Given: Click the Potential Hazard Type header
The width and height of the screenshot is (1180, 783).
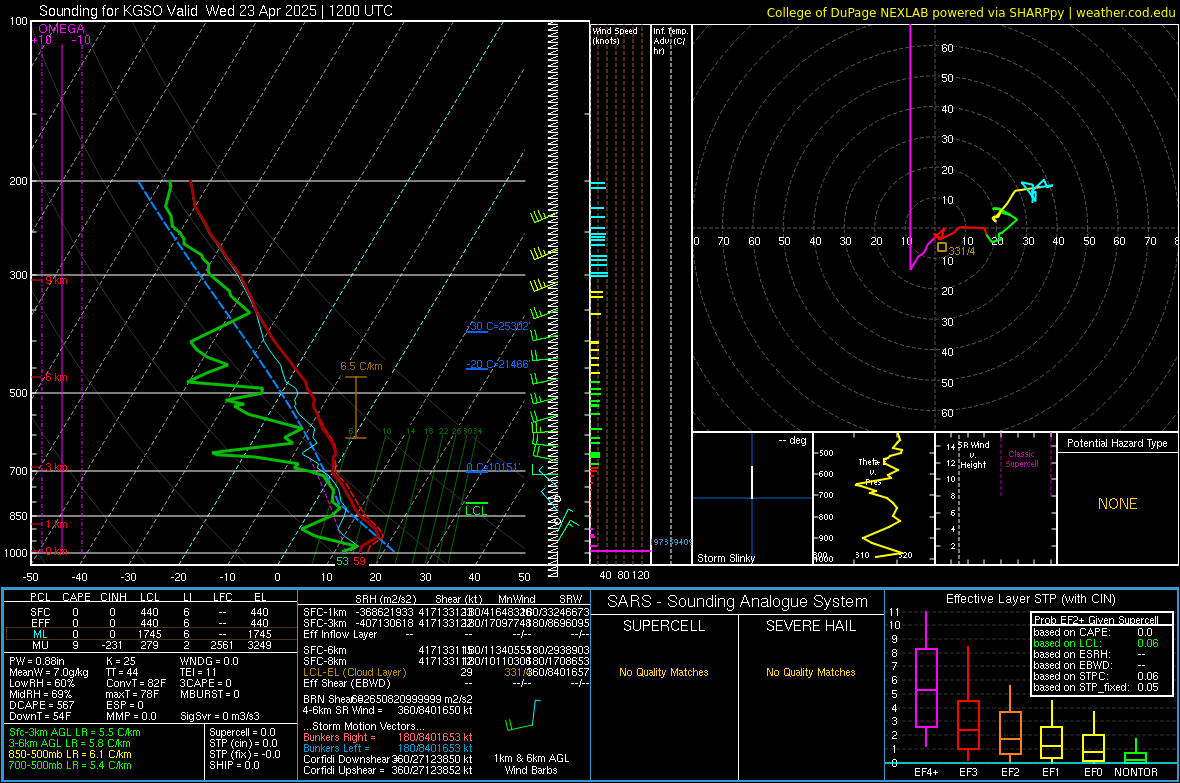Looking at the screenshot, I should [1117, 443].
